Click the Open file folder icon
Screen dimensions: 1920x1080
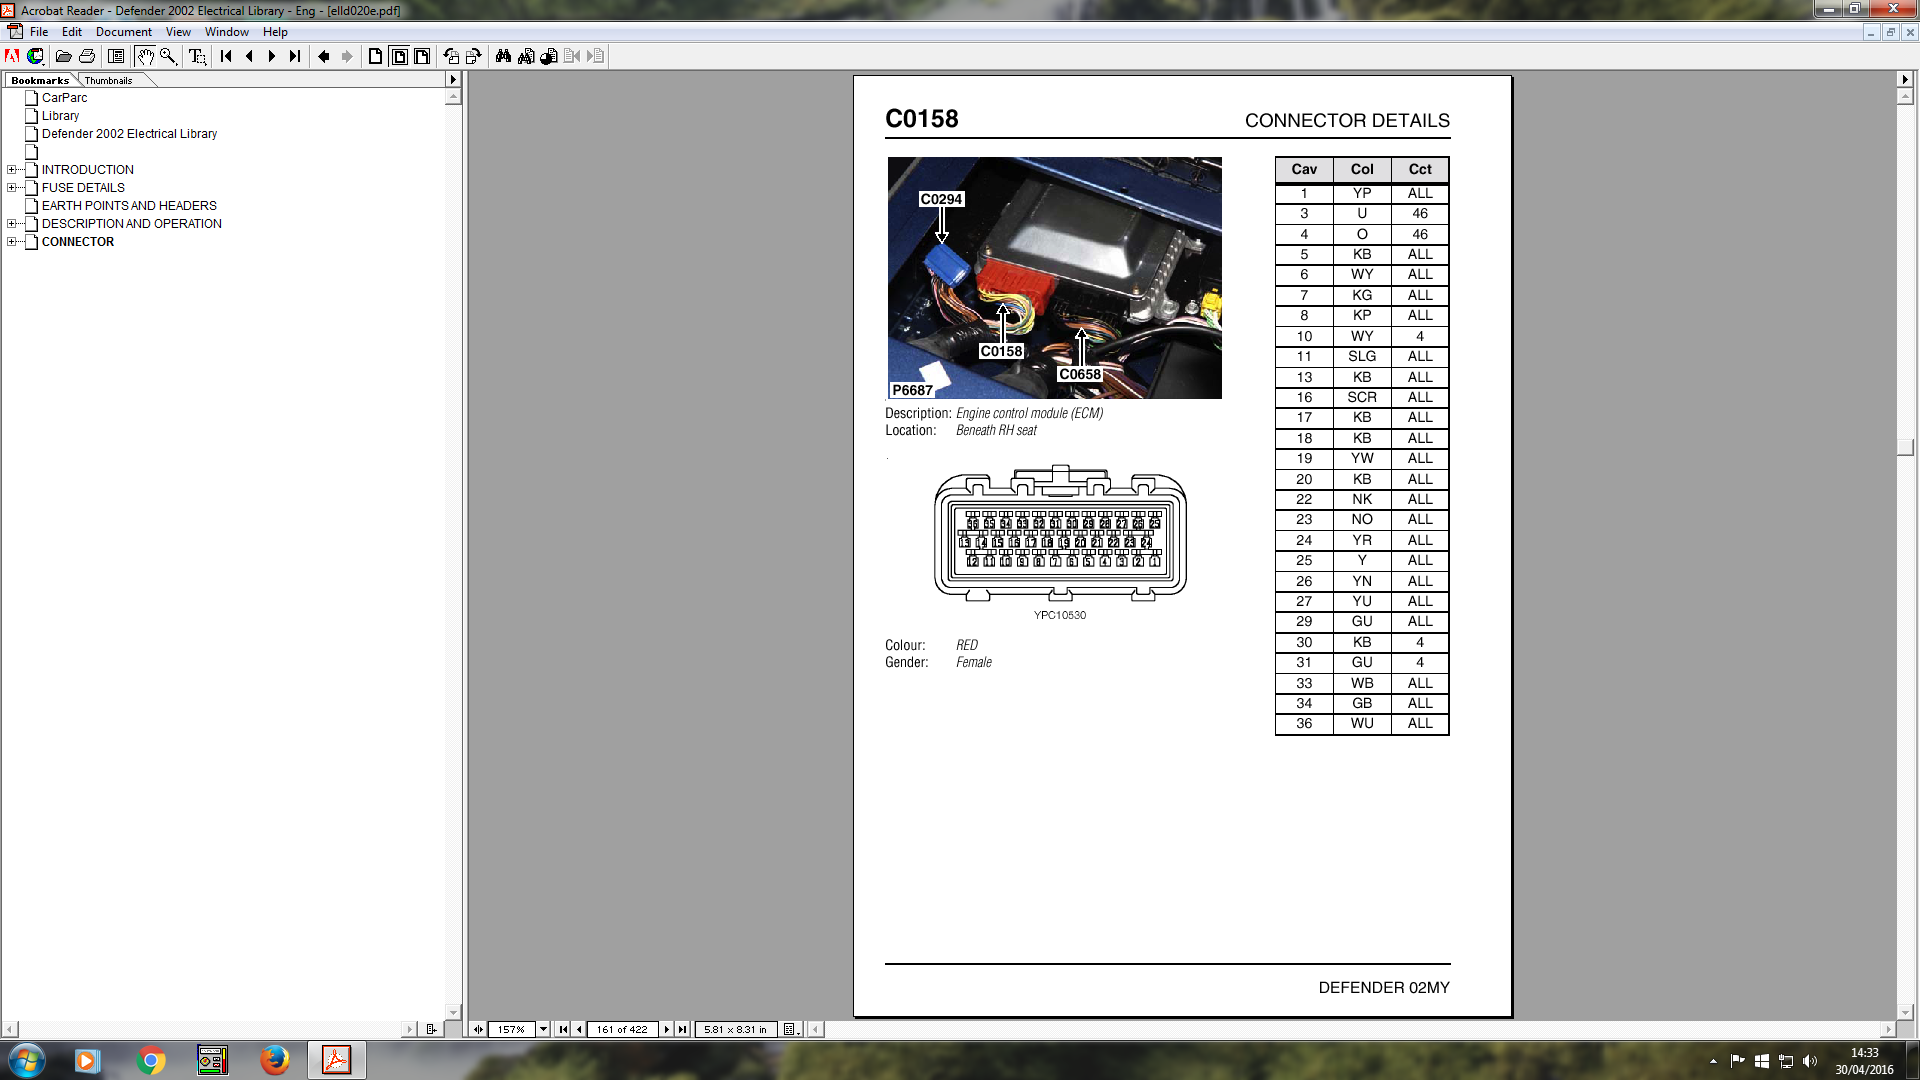63,56
